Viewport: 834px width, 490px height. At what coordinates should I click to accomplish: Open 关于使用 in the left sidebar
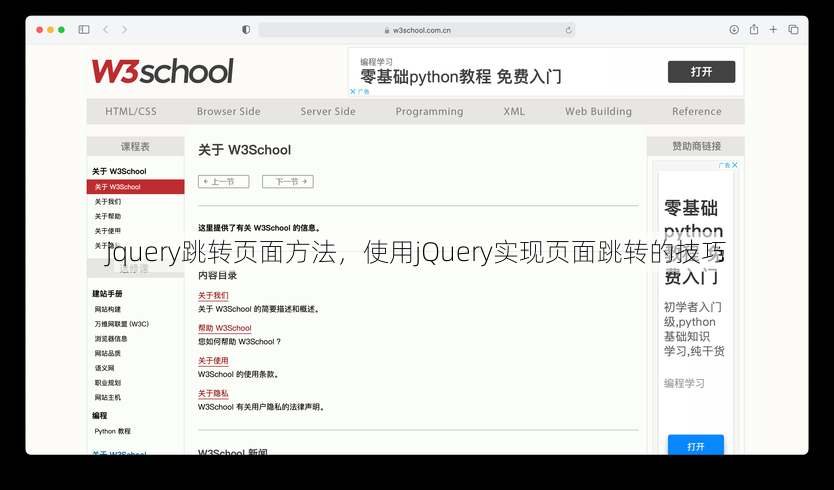pos(108,231)
